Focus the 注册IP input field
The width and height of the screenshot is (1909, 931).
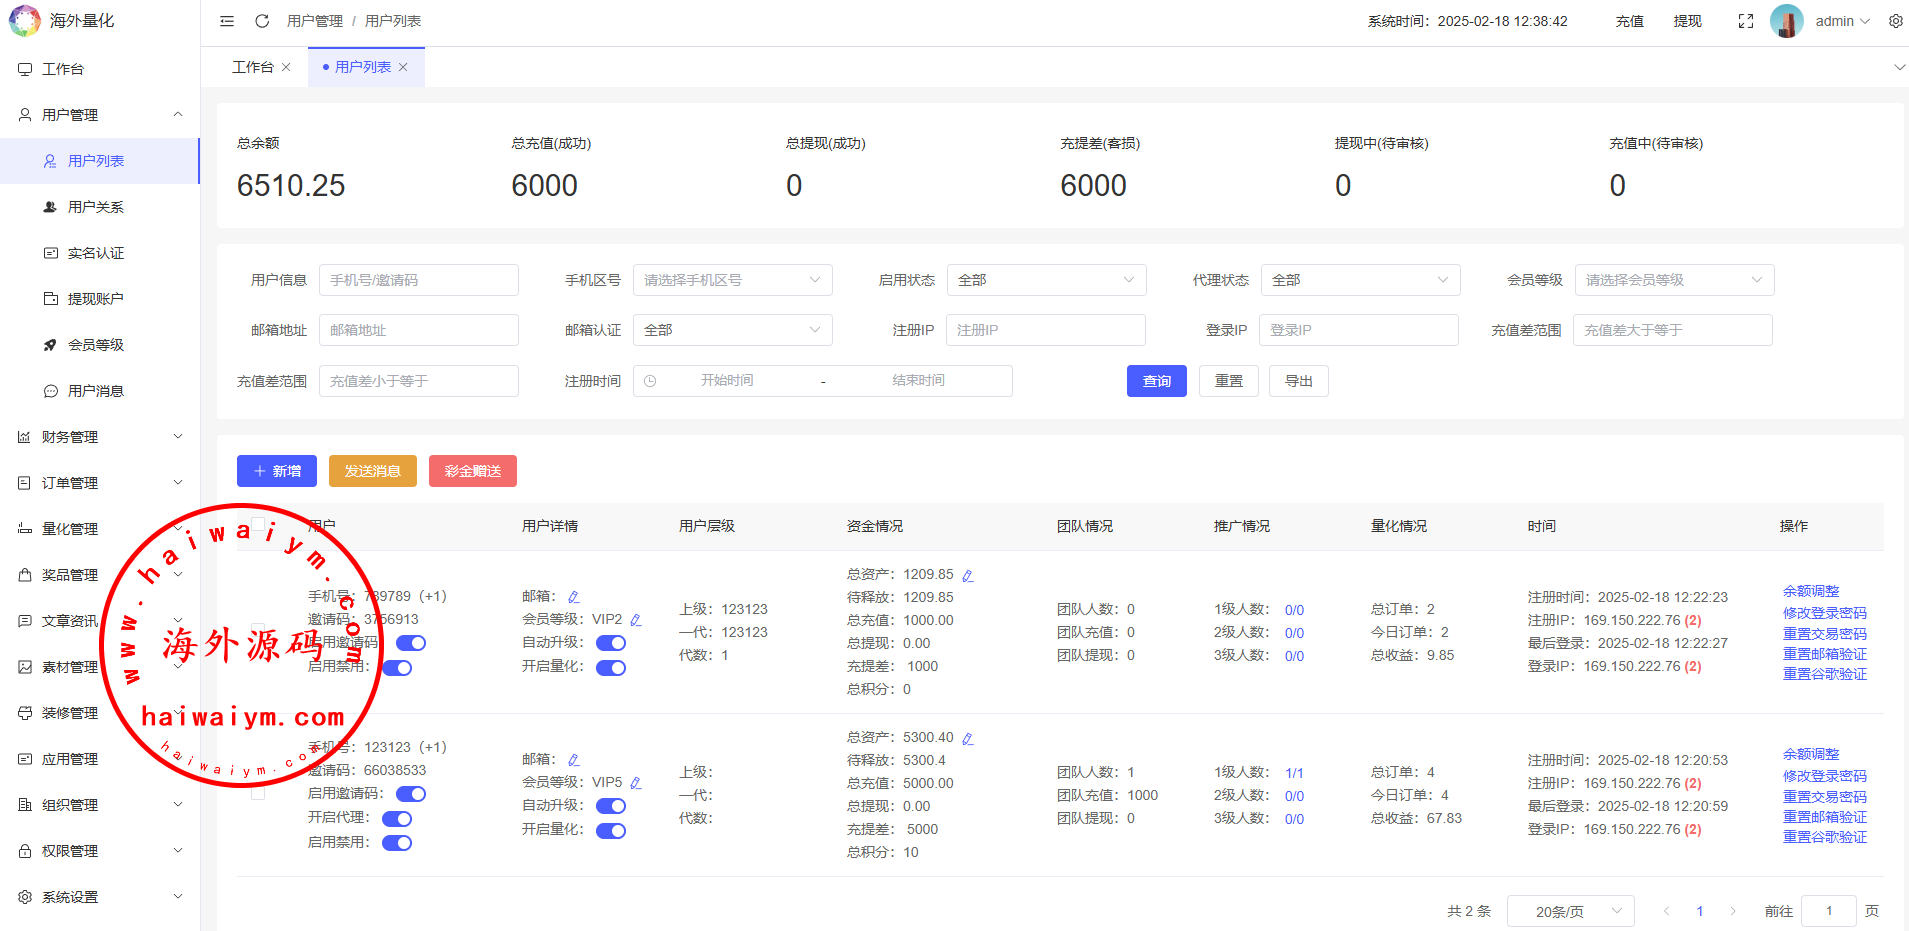click(1045, 330)
